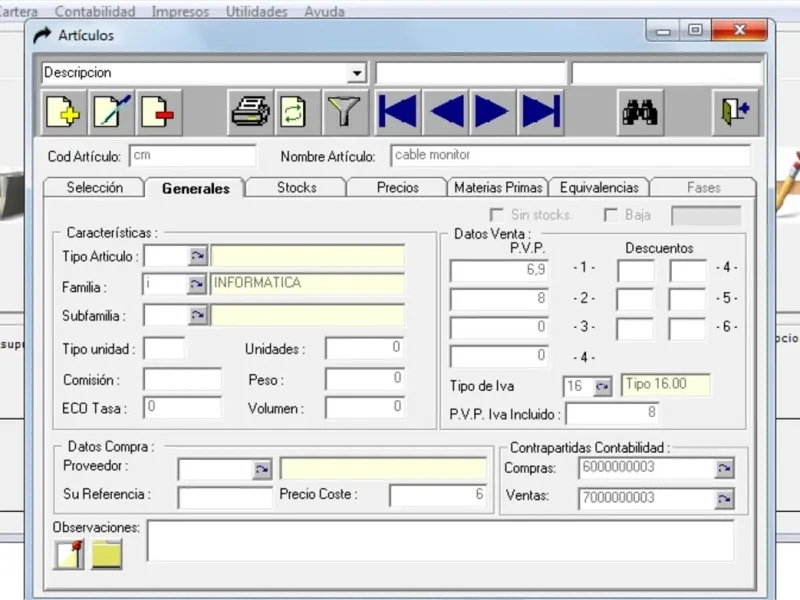The width and height of the screenshot is (800, 600).
Task: Click the yellow folder icon
Action: (x=107, y=555)
